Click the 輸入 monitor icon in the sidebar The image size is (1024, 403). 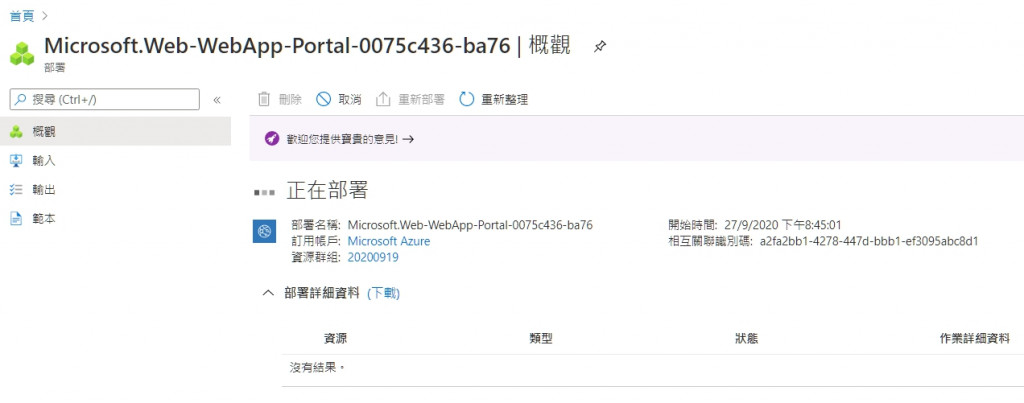16,161
